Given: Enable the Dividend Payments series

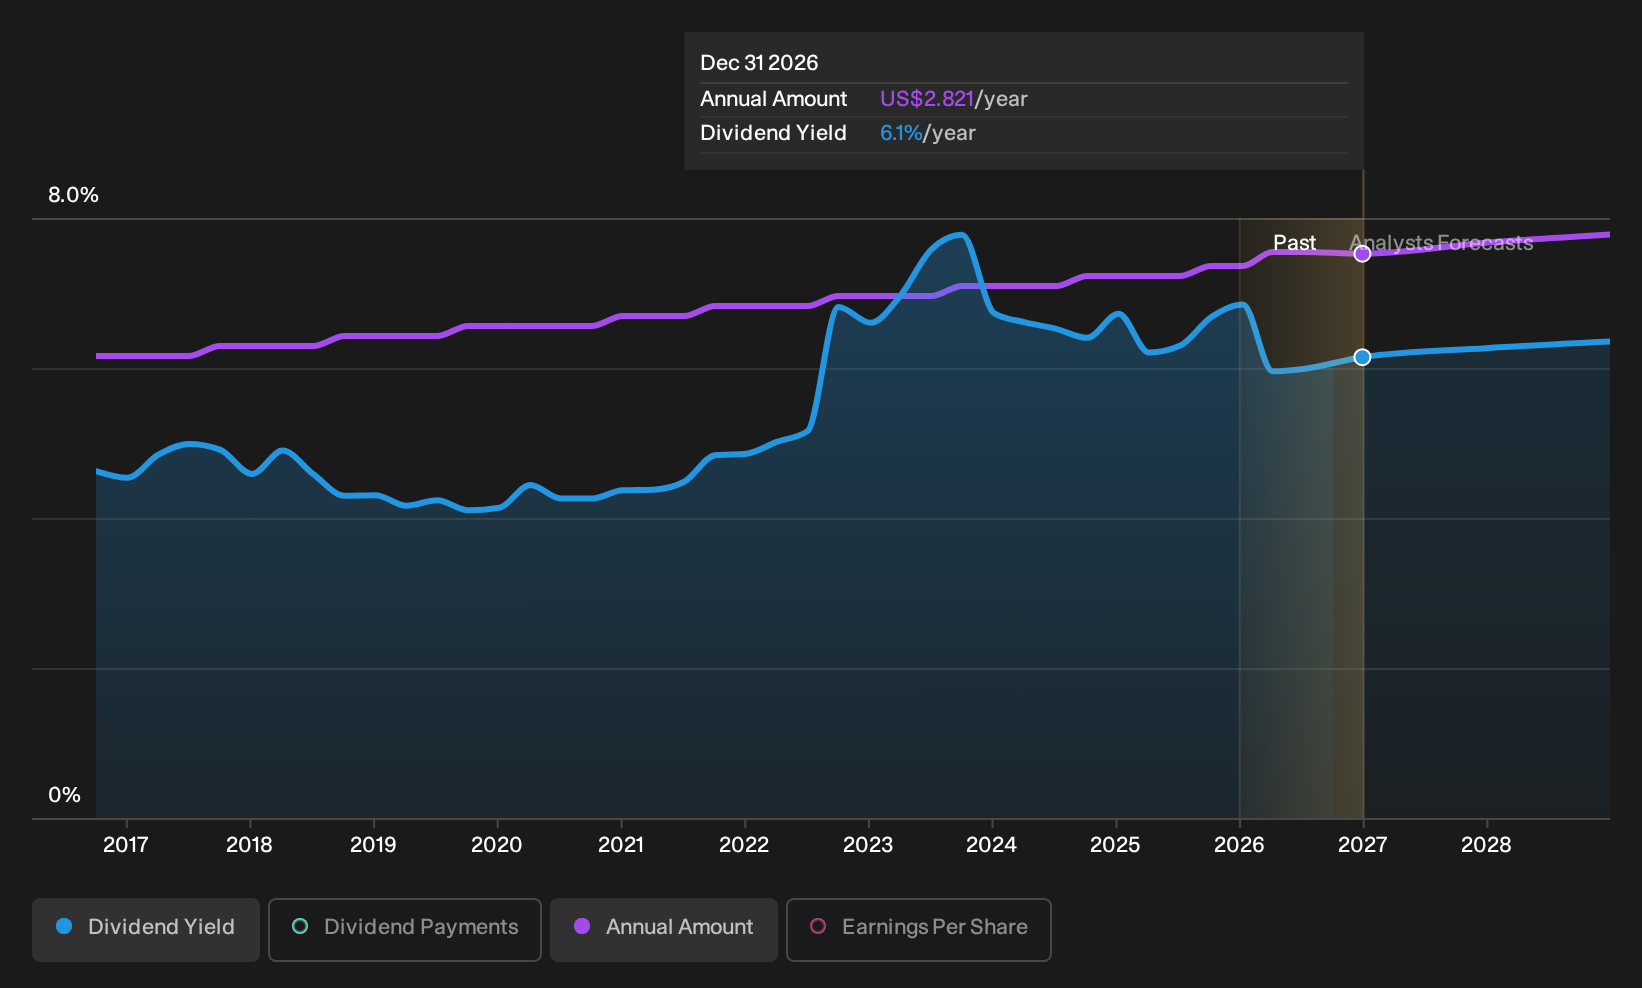Looking at the screenshot, I should (x=405, y=930).
